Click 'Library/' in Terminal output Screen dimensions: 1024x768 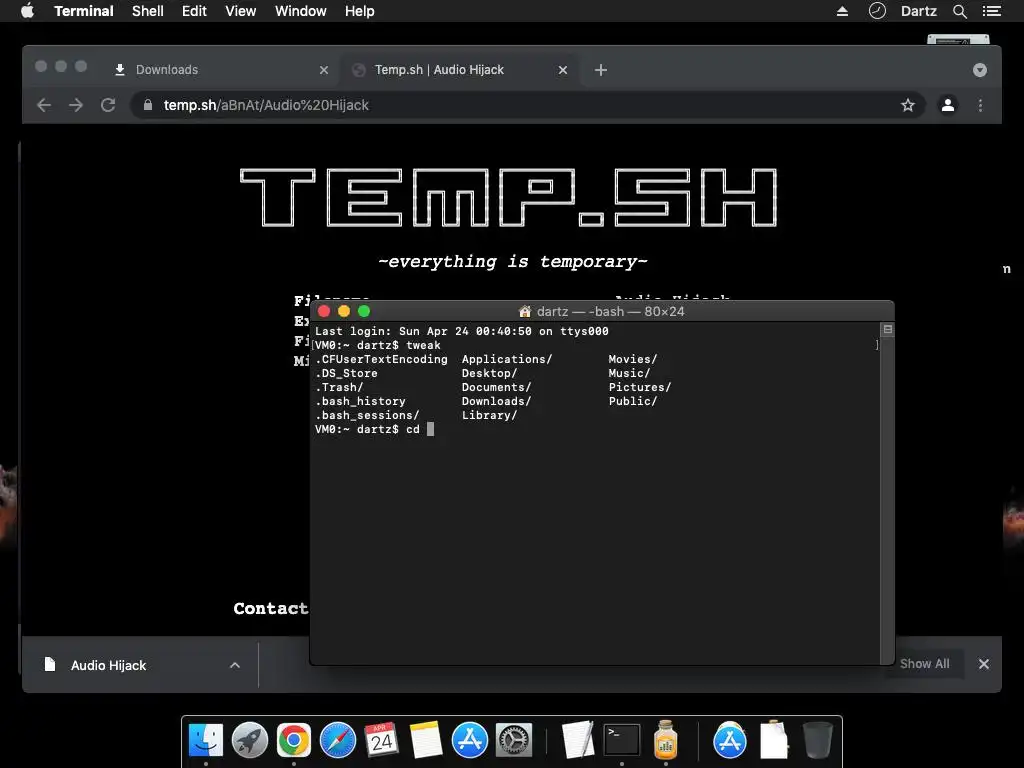(x=489, y=415)
